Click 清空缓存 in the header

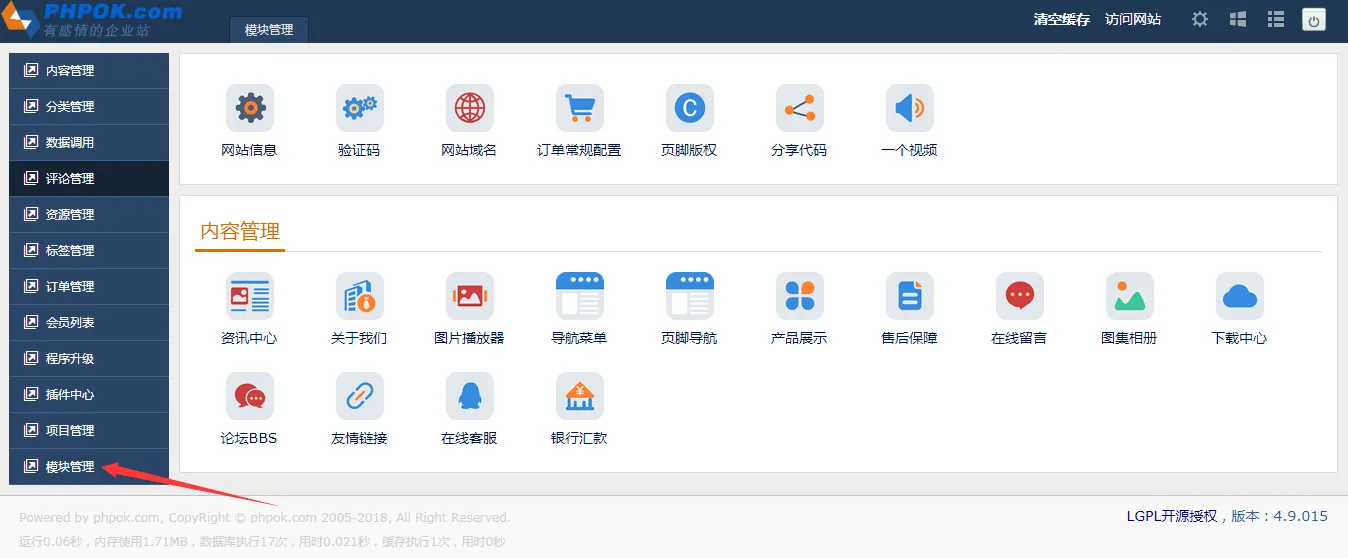click(x=1061, y=19)
